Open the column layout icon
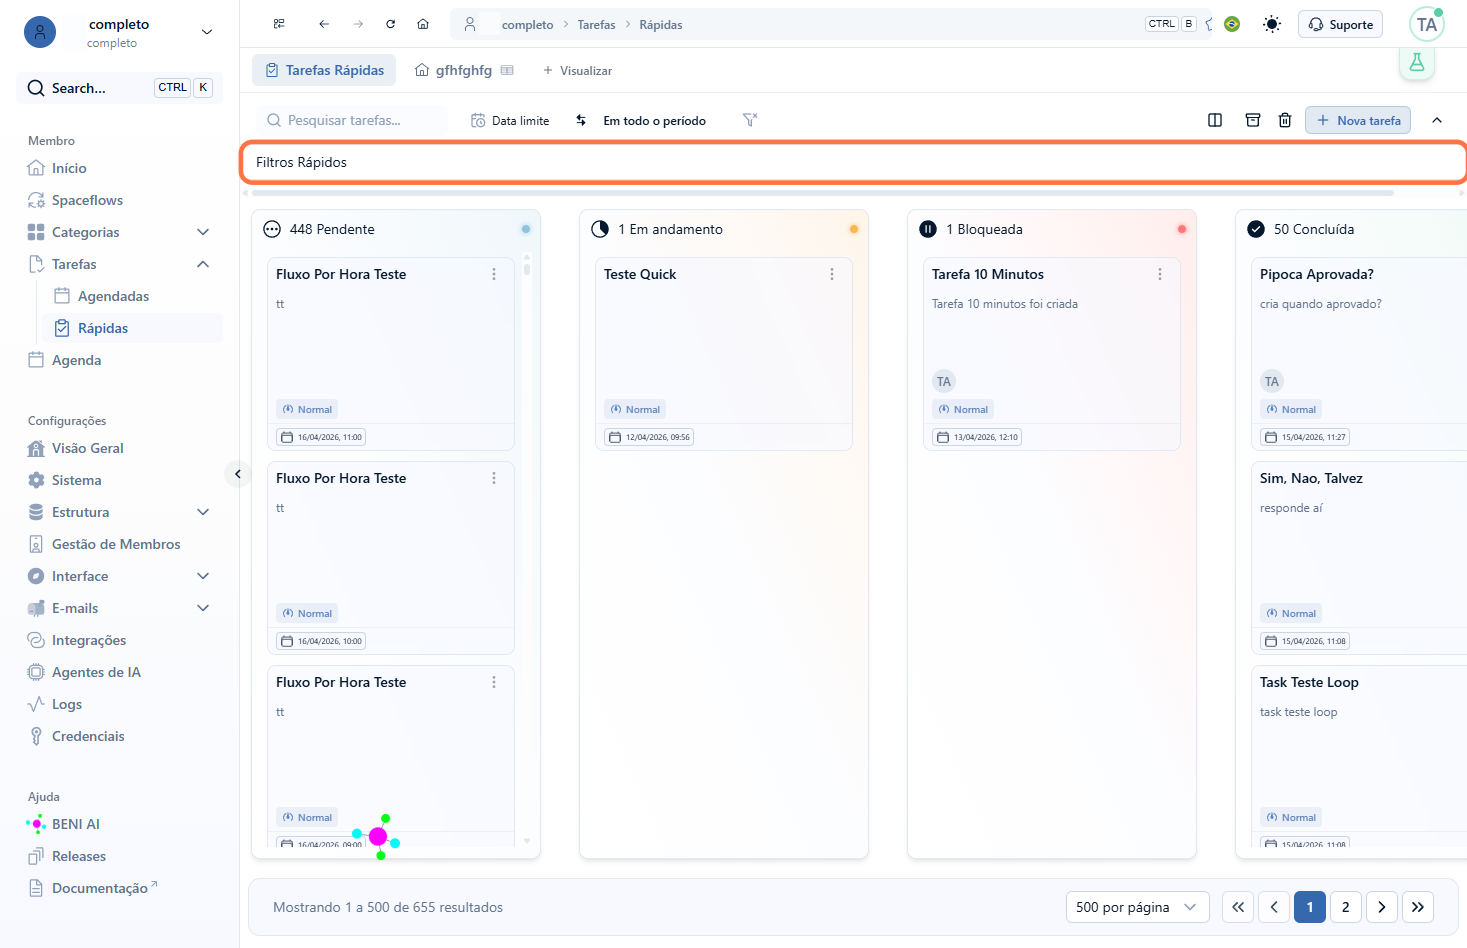Image resolution: width=1467 pixels, height=948 pixels. 1215,120
